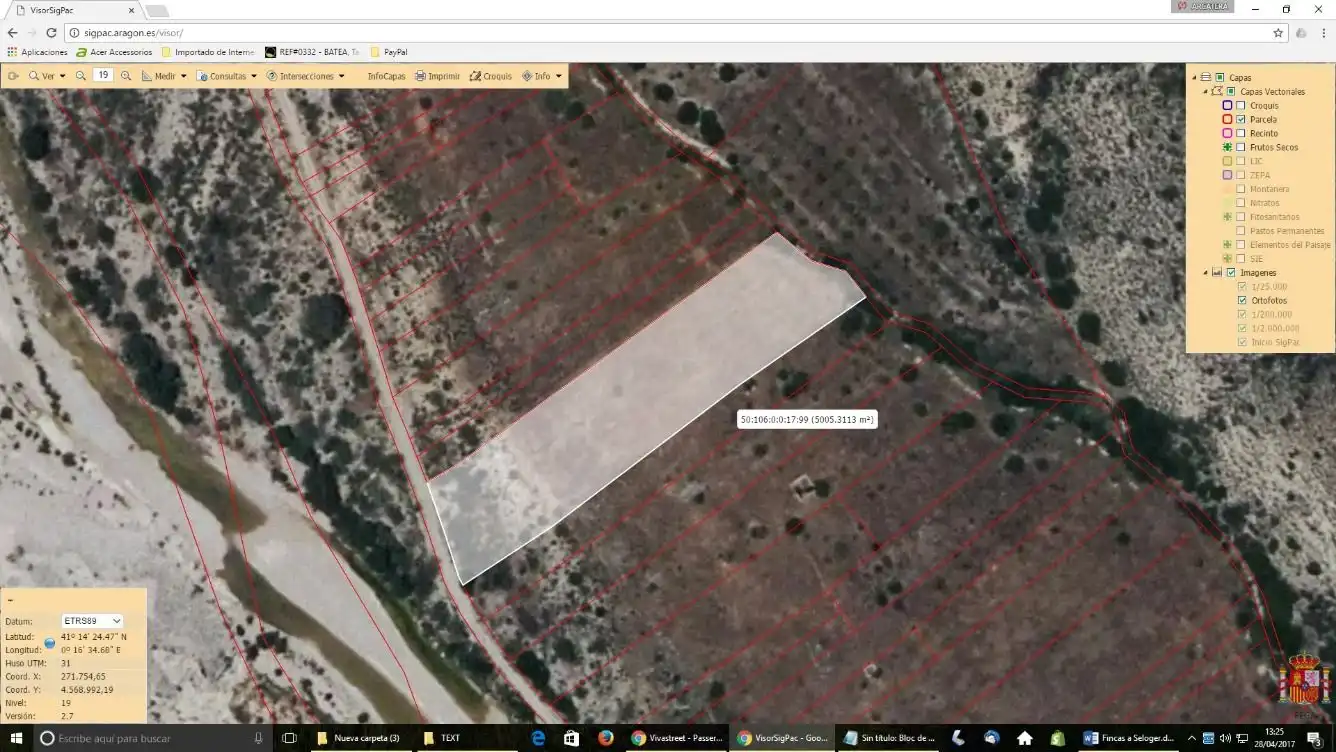Click the Consultas query icon
The image size is (1336, 752).
tap(202, 76)
